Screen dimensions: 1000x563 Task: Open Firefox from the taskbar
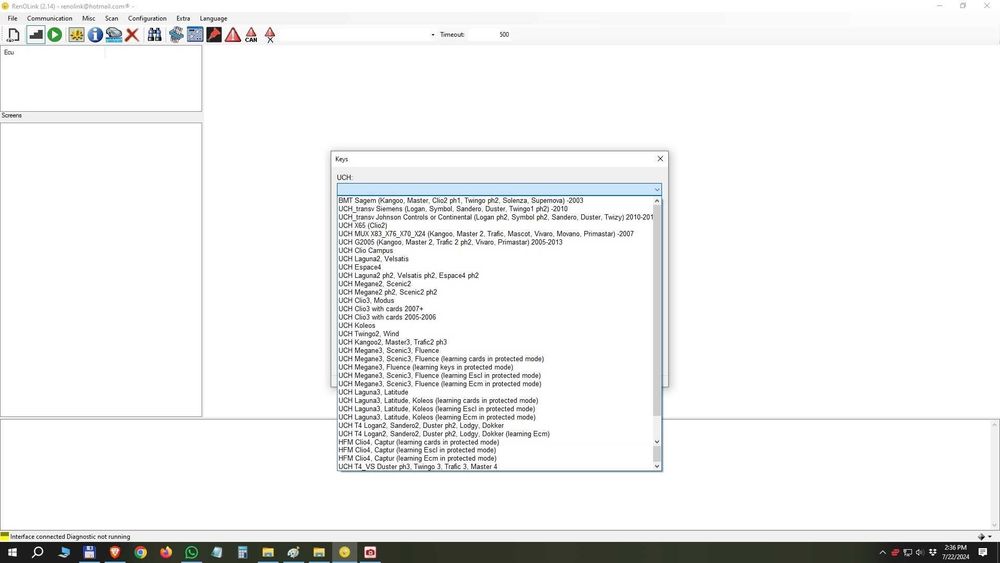[166, 552]
